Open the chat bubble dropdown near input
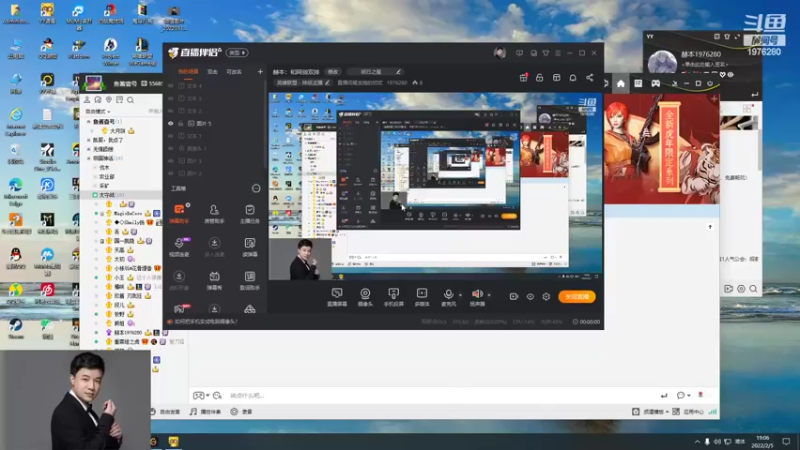The height and width of the screenshot is (450, 800). click(x=689, y=395)
